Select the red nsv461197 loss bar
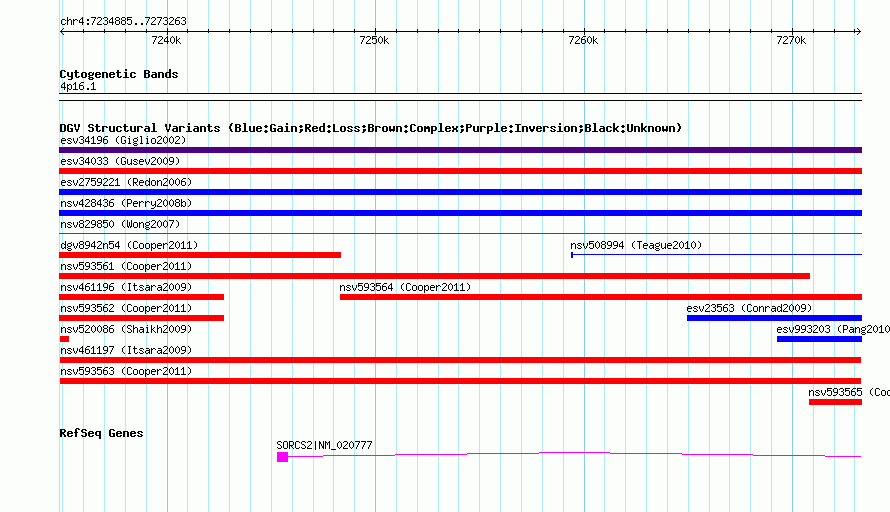This screenshot has height=512, width=890. [x=460, y=360]
